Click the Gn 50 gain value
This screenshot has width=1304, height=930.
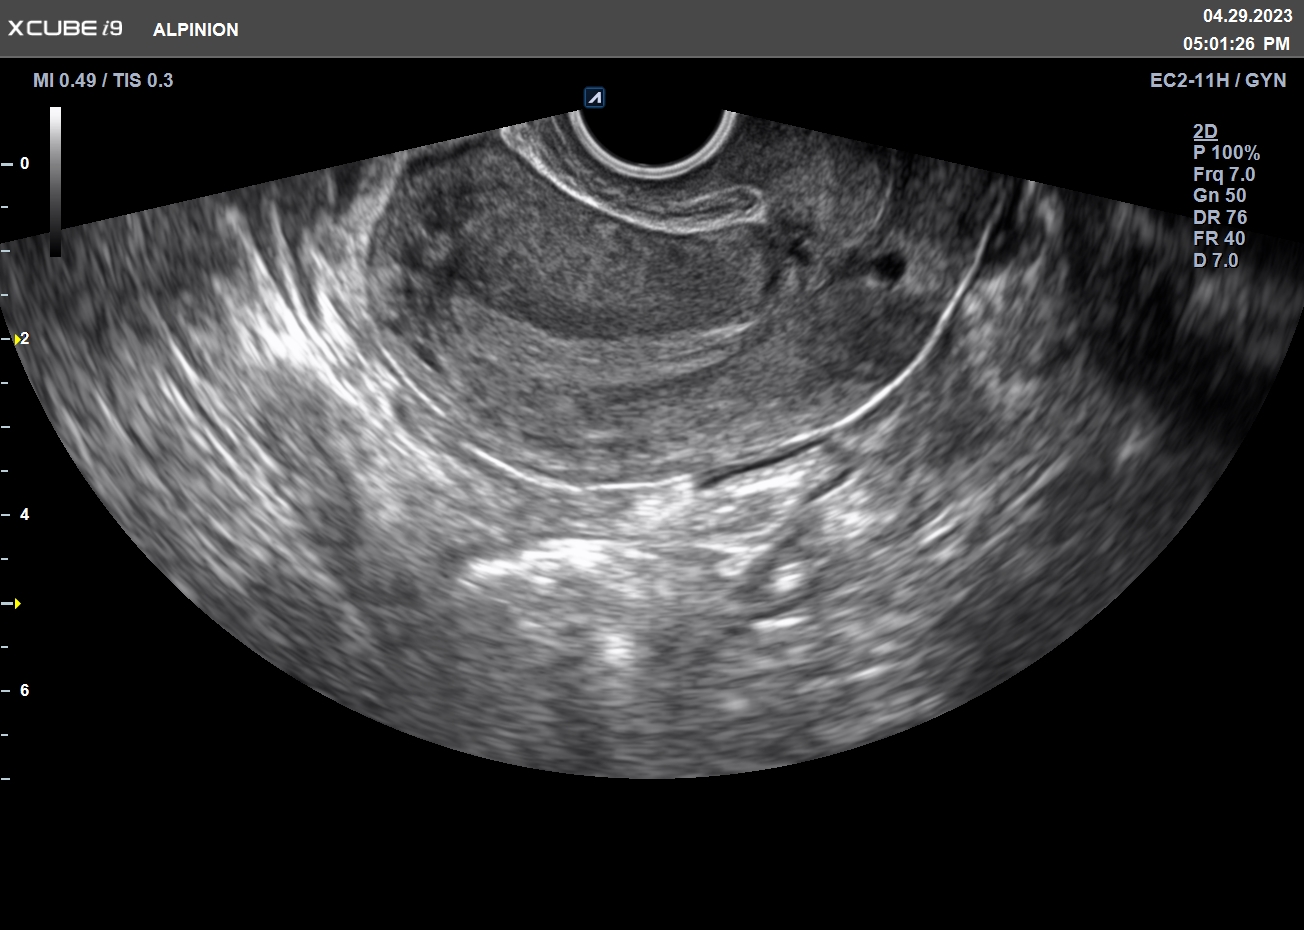(1220, 196)
